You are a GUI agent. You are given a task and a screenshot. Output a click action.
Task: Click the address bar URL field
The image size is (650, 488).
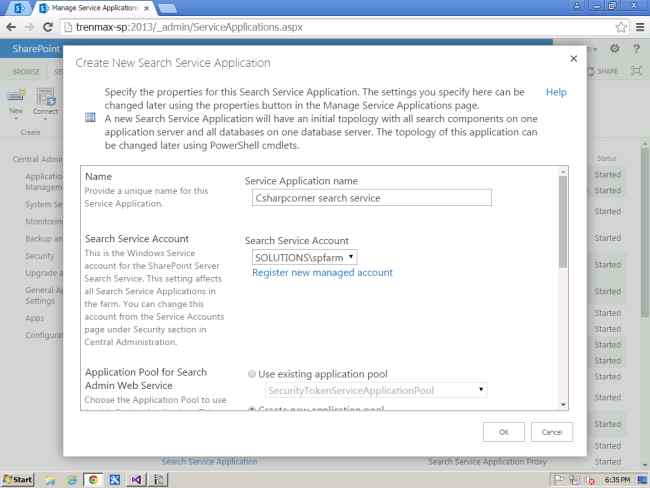click(x=338, y=27)
